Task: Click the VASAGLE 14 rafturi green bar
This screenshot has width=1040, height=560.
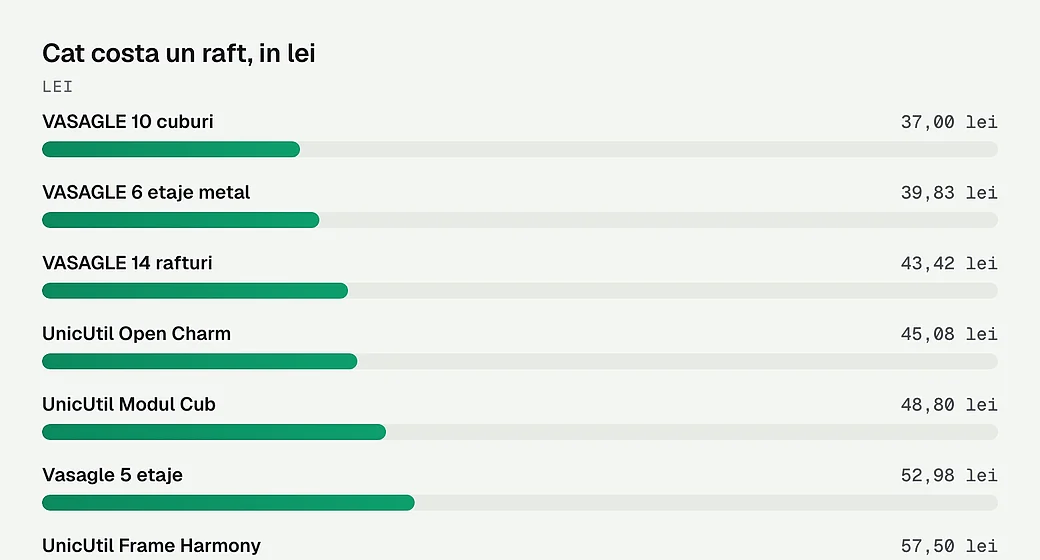Action: click(195, 291)
